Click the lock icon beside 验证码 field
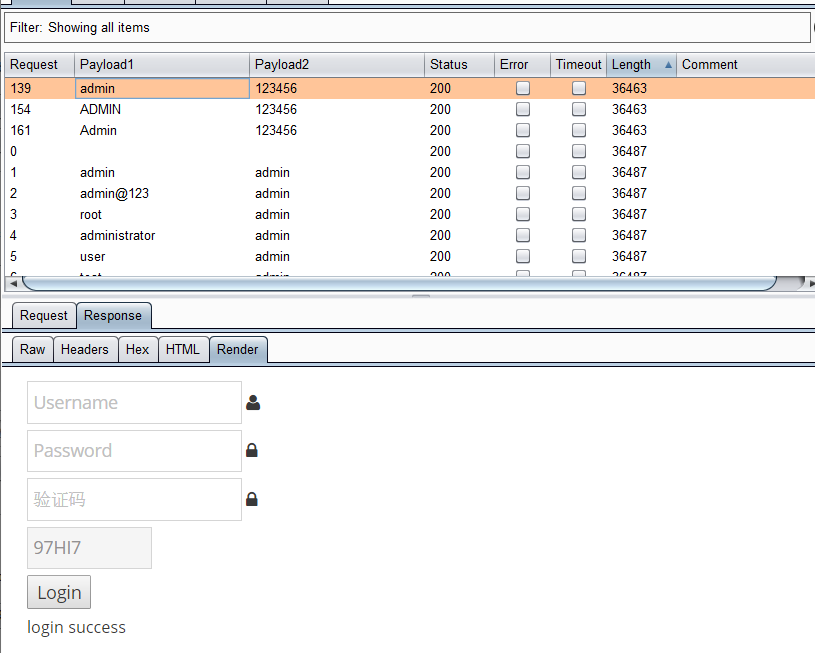 252,499
